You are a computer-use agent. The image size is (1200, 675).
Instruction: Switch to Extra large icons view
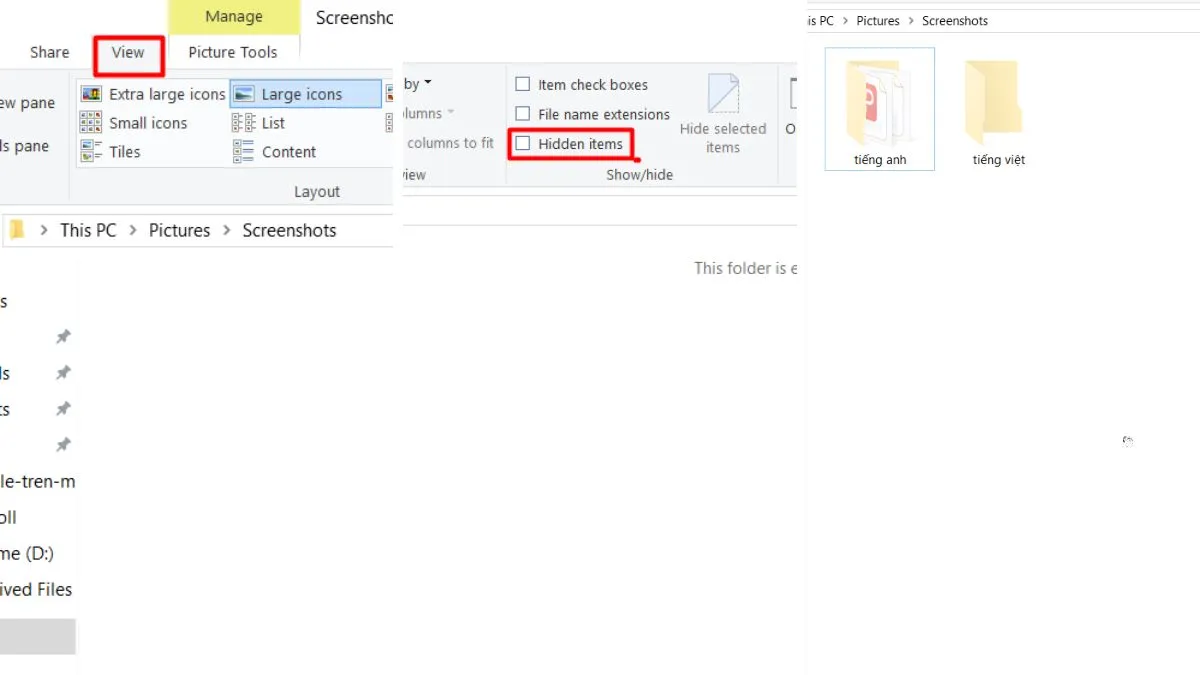[164, 94]
